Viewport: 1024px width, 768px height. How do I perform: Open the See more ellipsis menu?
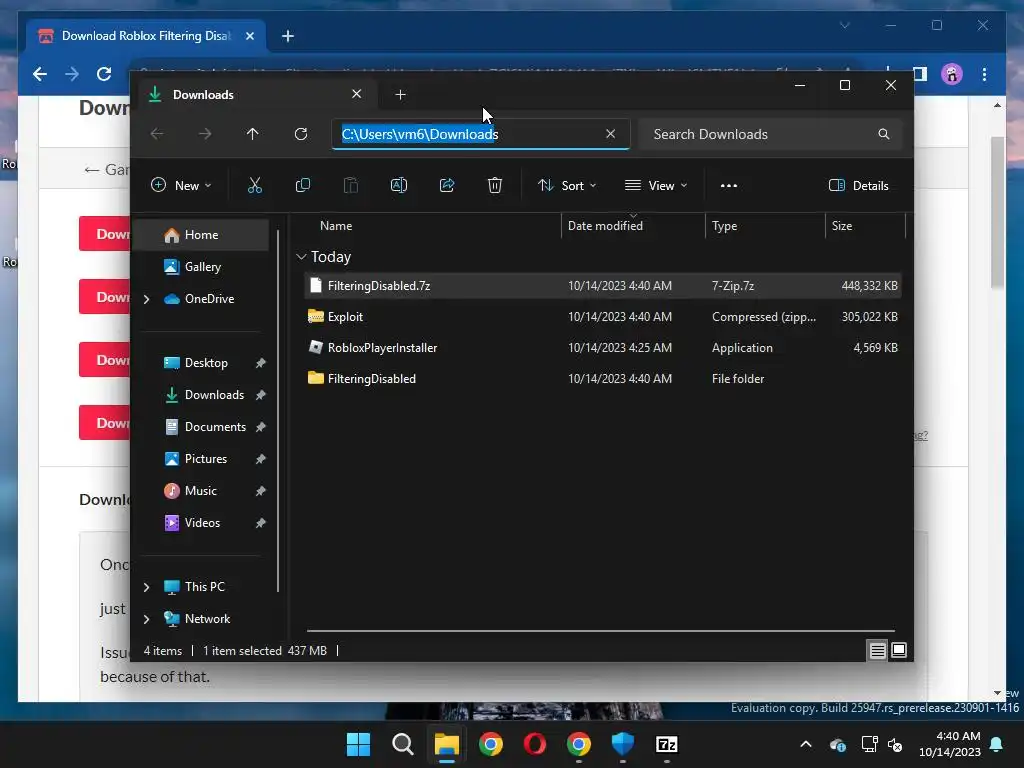(x=729, y=185)
